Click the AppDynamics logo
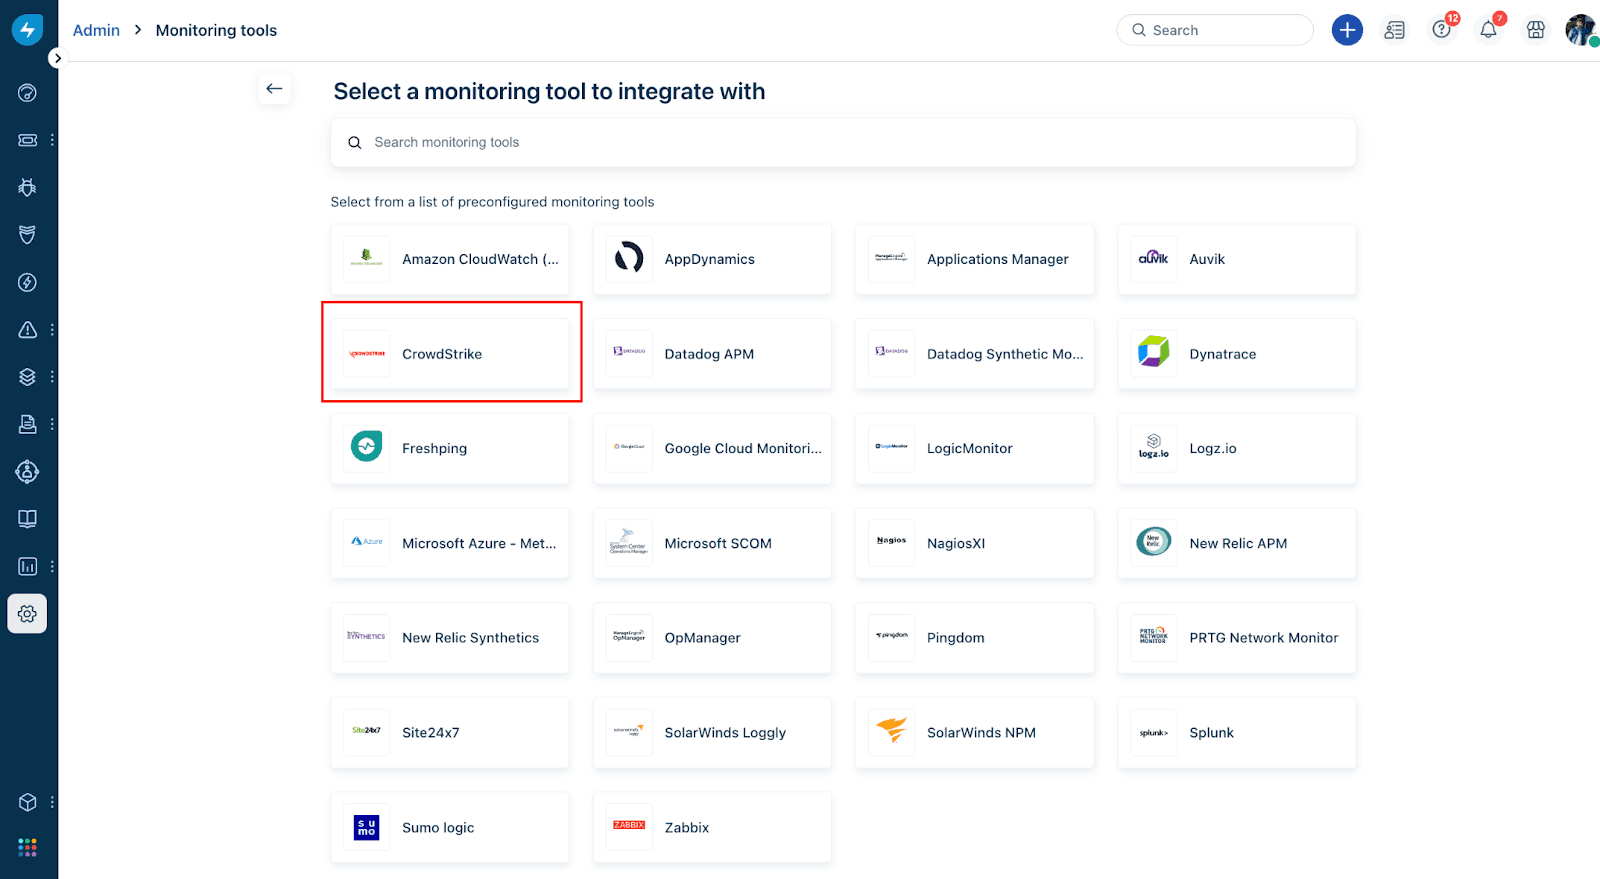 pyautogui.click(x=629, y=259)
